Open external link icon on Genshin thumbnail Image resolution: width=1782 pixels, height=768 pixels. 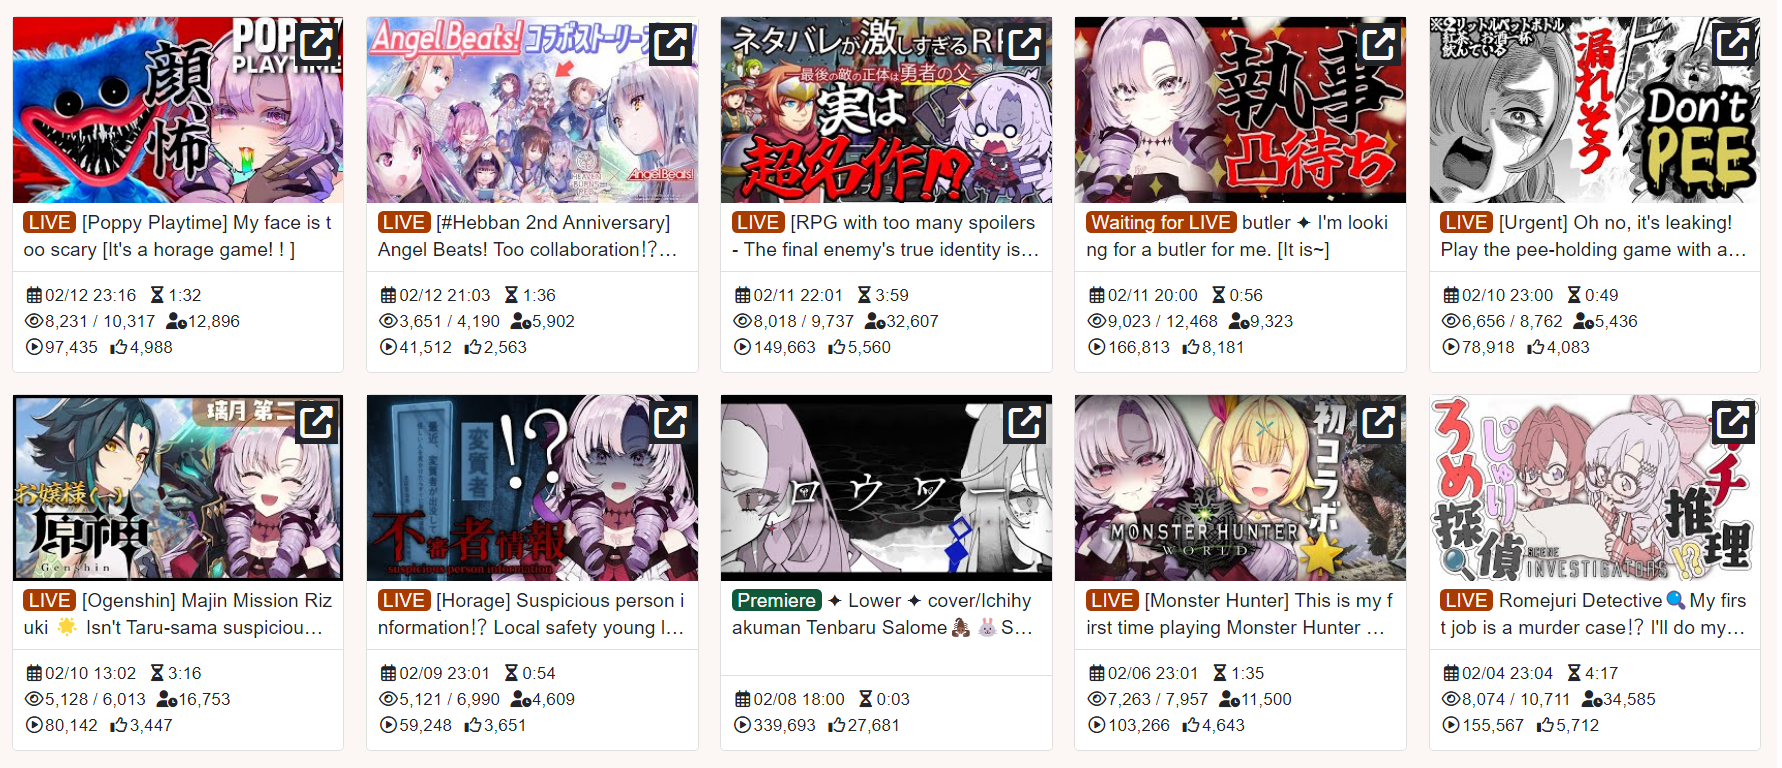click(317, 422)
